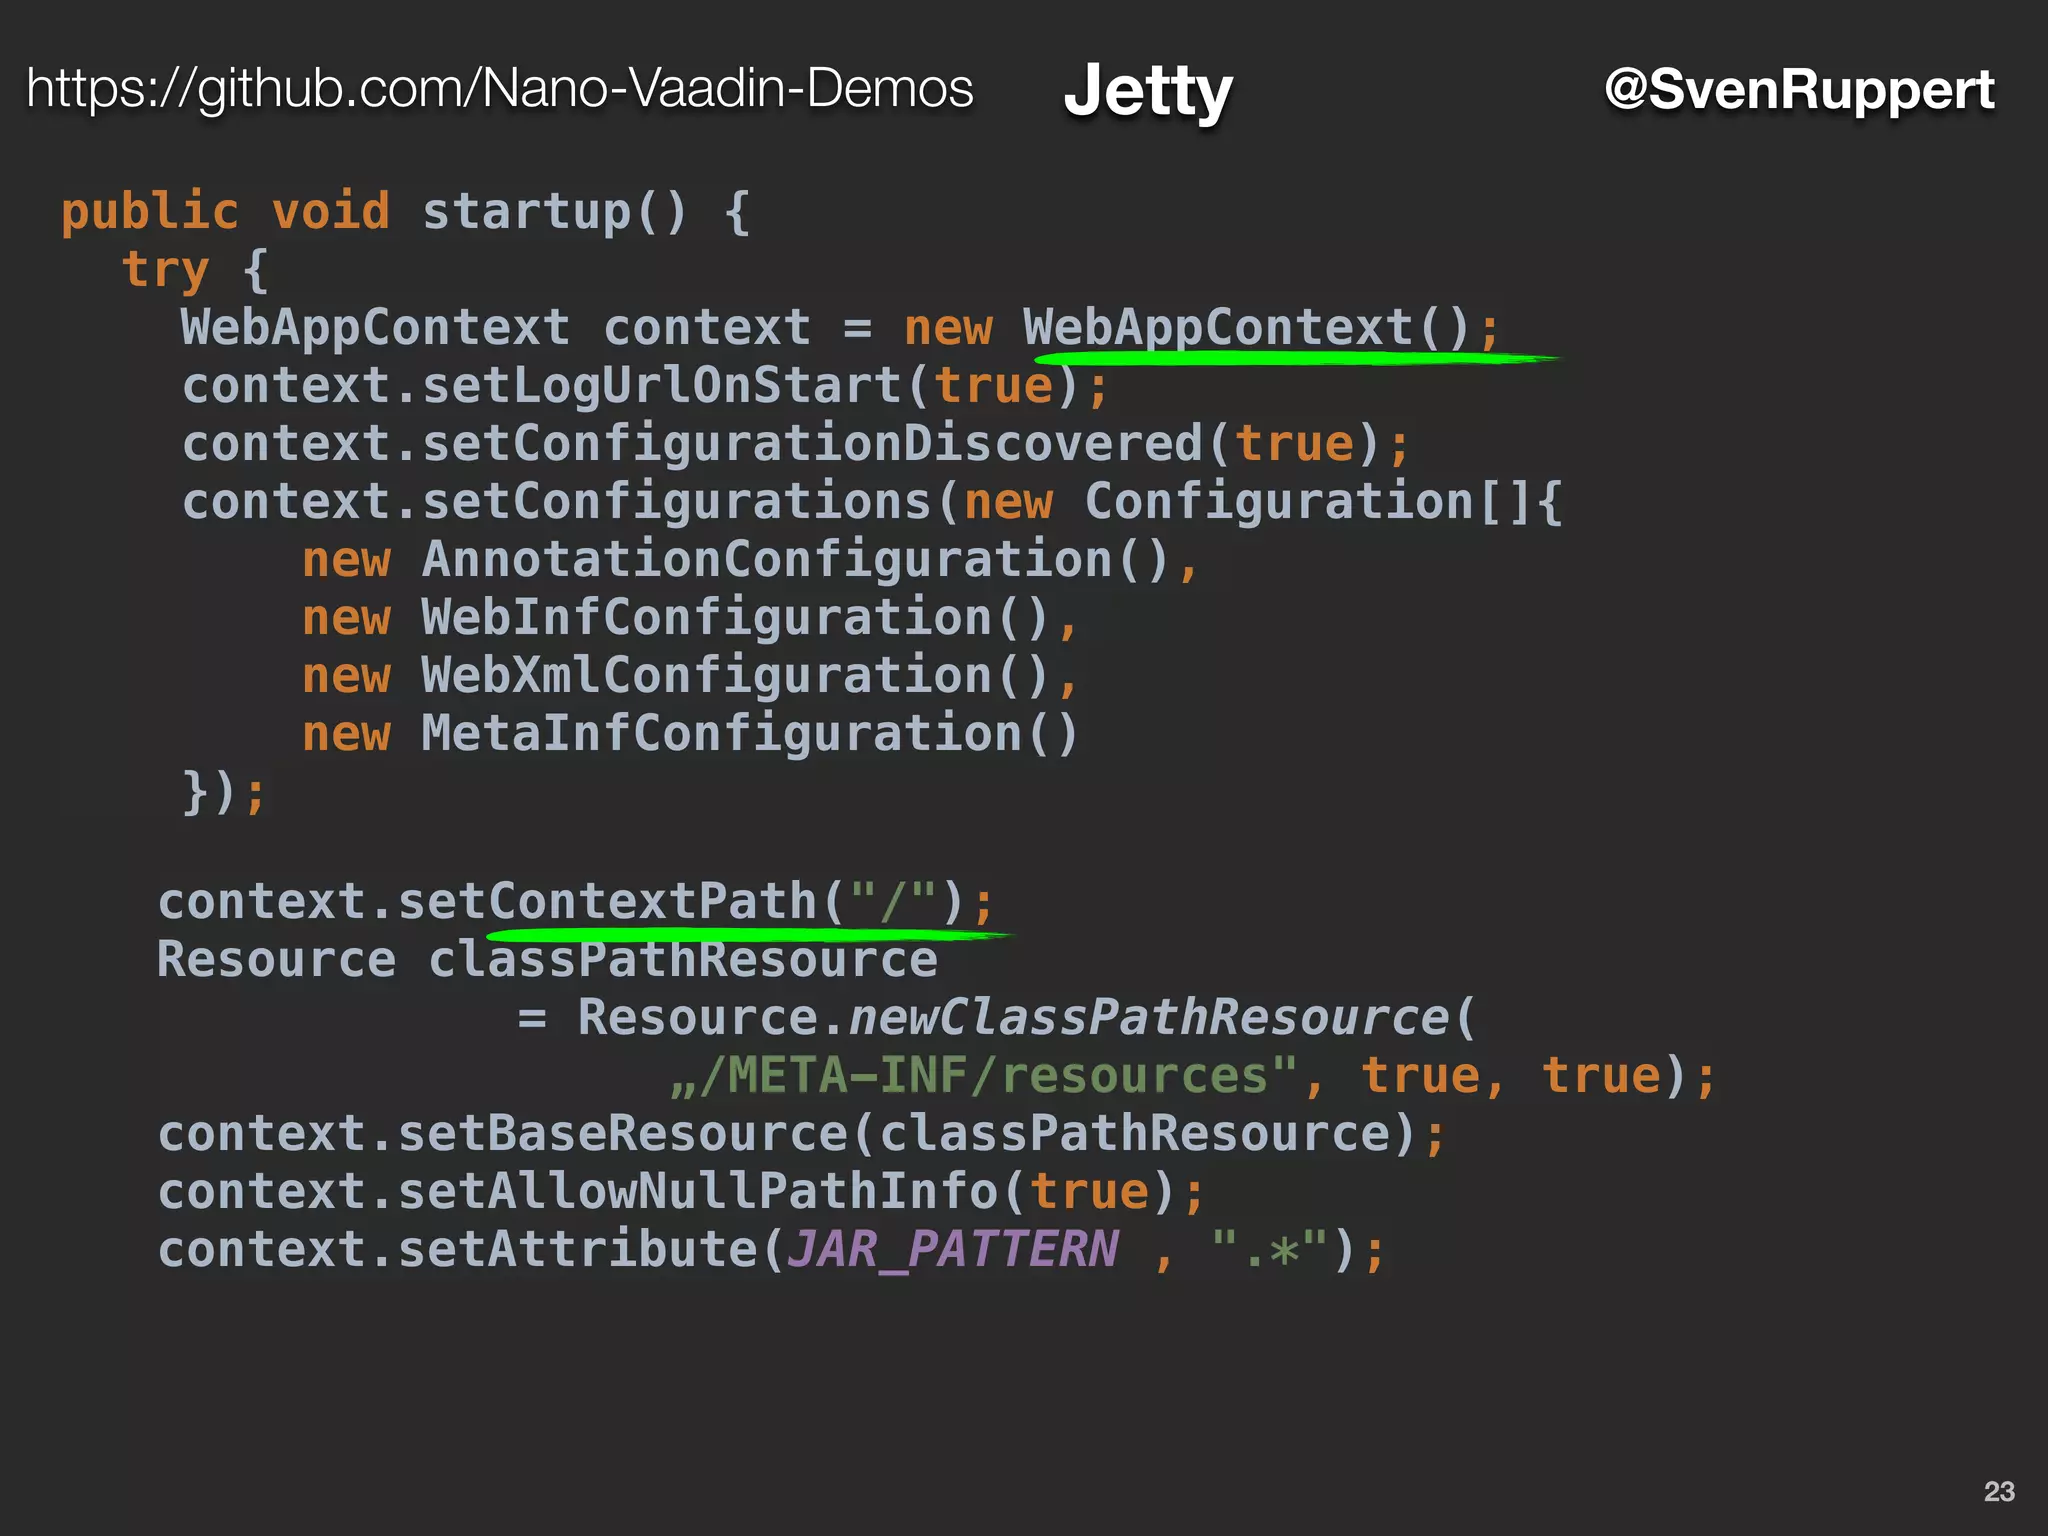Screen dimensions: 2048x1536
Task: Click the try keyword
Action: pos(165,270)
